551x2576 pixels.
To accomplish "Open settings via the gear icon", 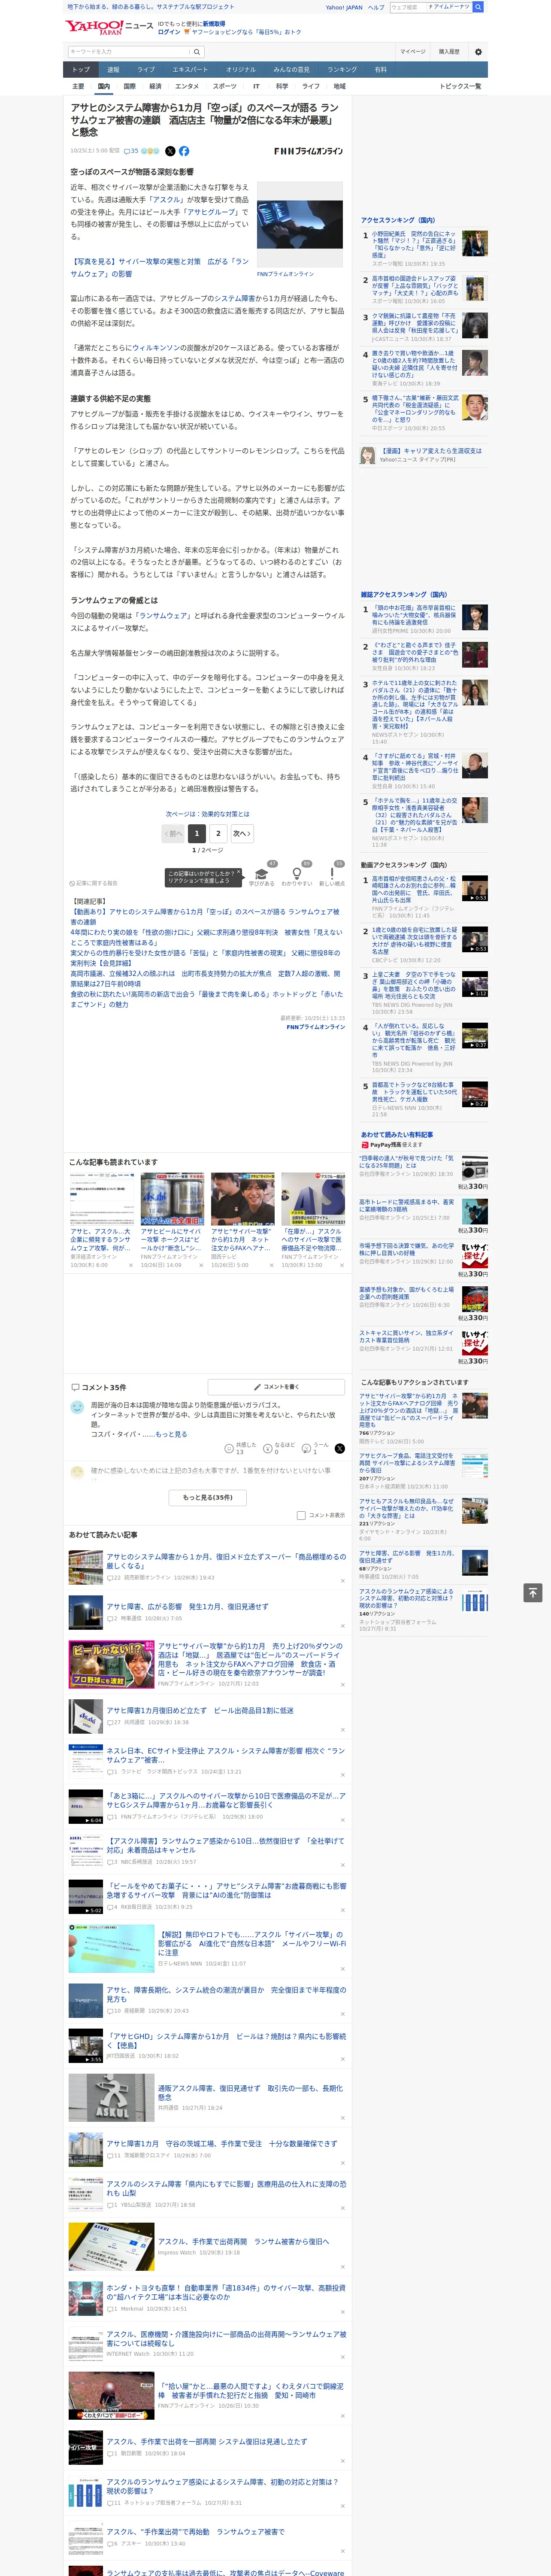I will click(x=478, y=52).
